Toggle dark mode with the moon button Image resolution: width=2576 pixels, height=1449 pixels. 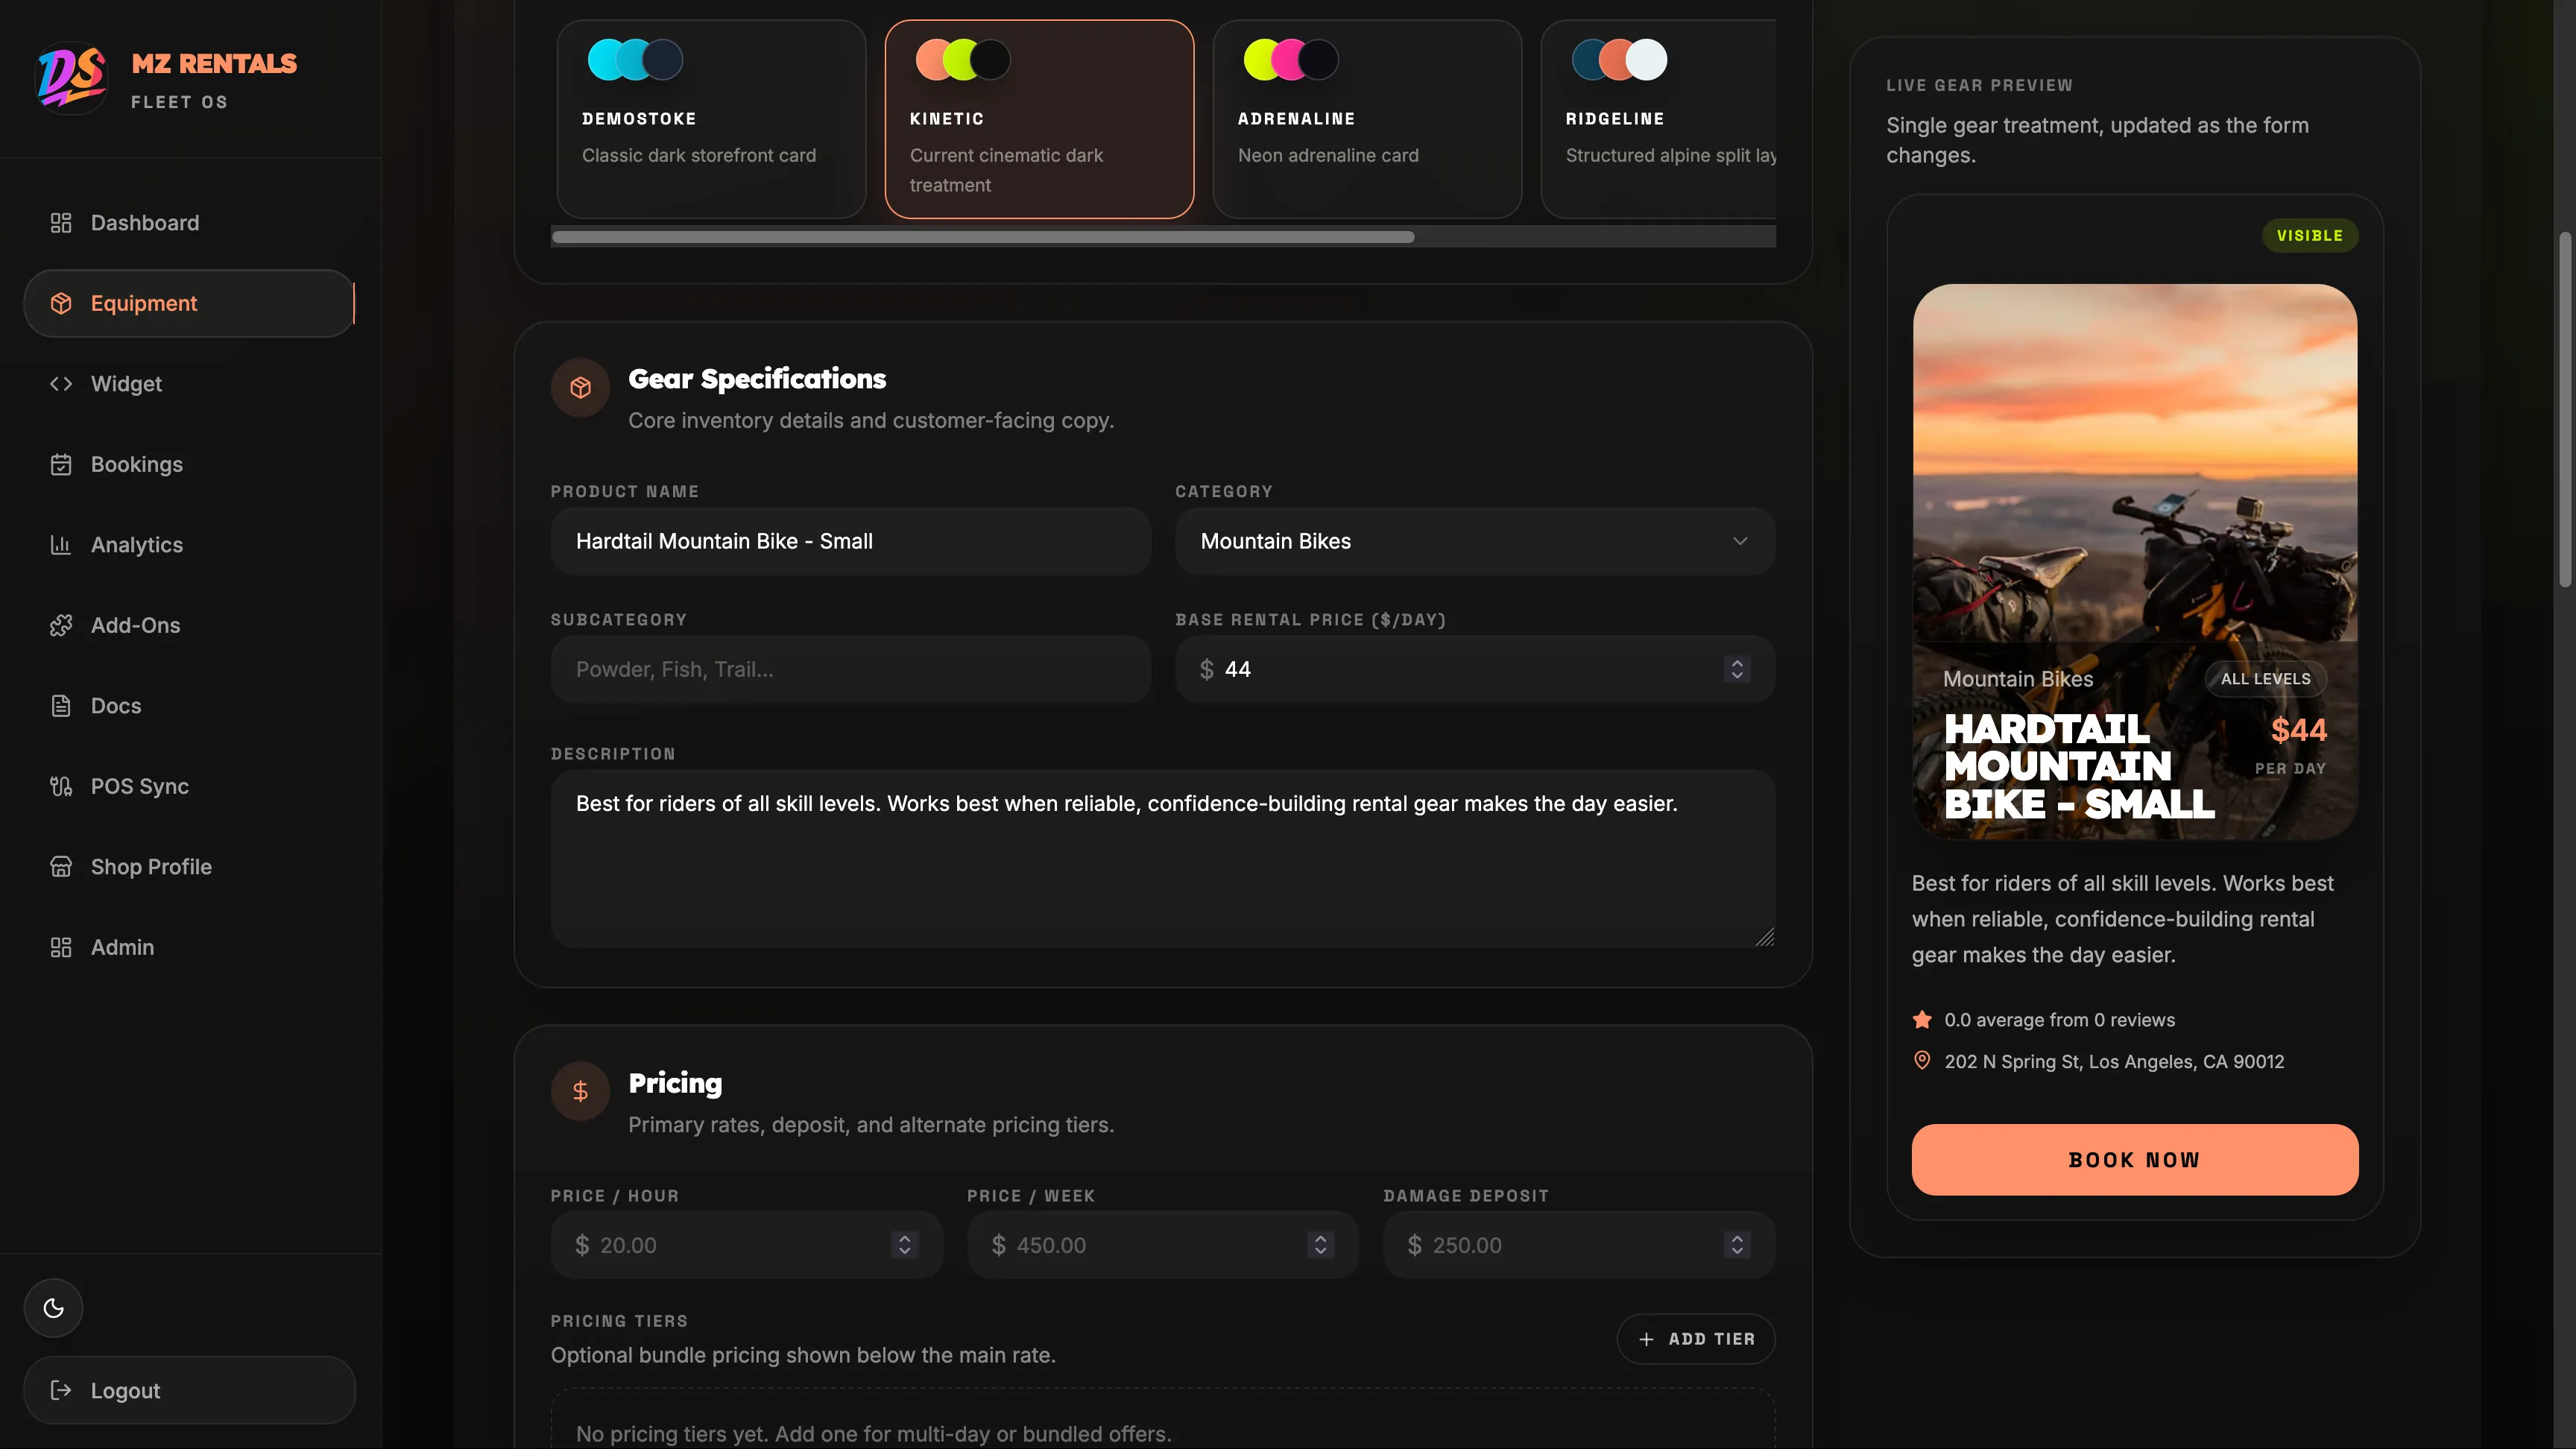[53, 1307]
